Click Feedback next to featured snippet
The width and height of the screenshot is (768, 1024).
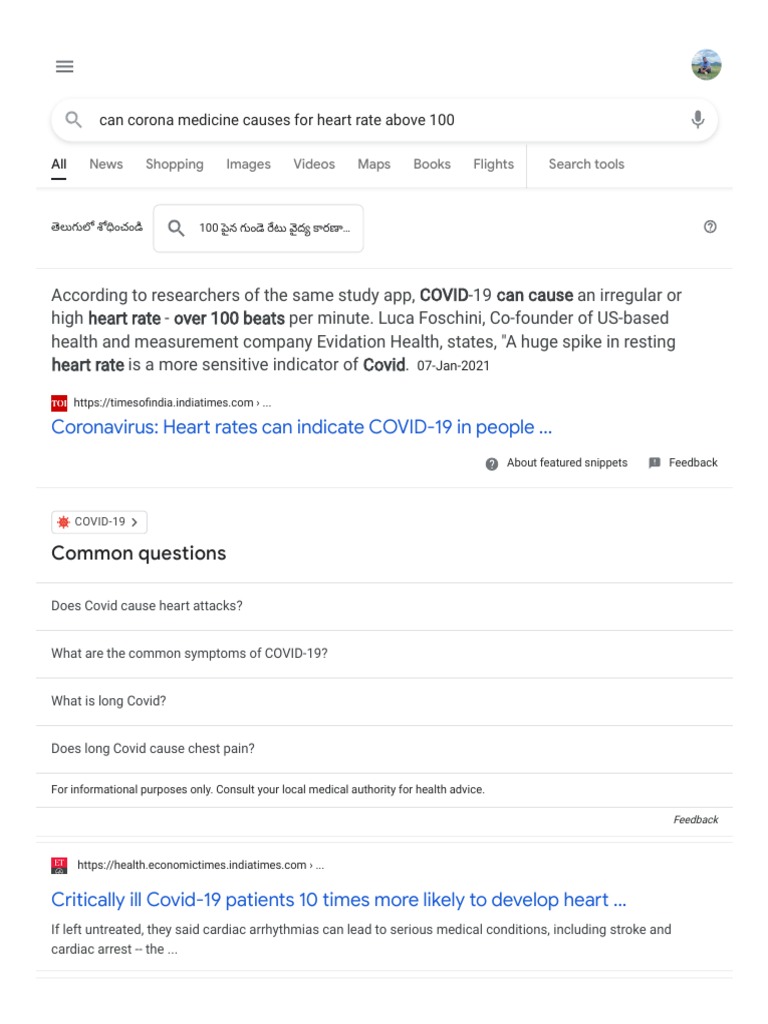click(x=684, y=463)
